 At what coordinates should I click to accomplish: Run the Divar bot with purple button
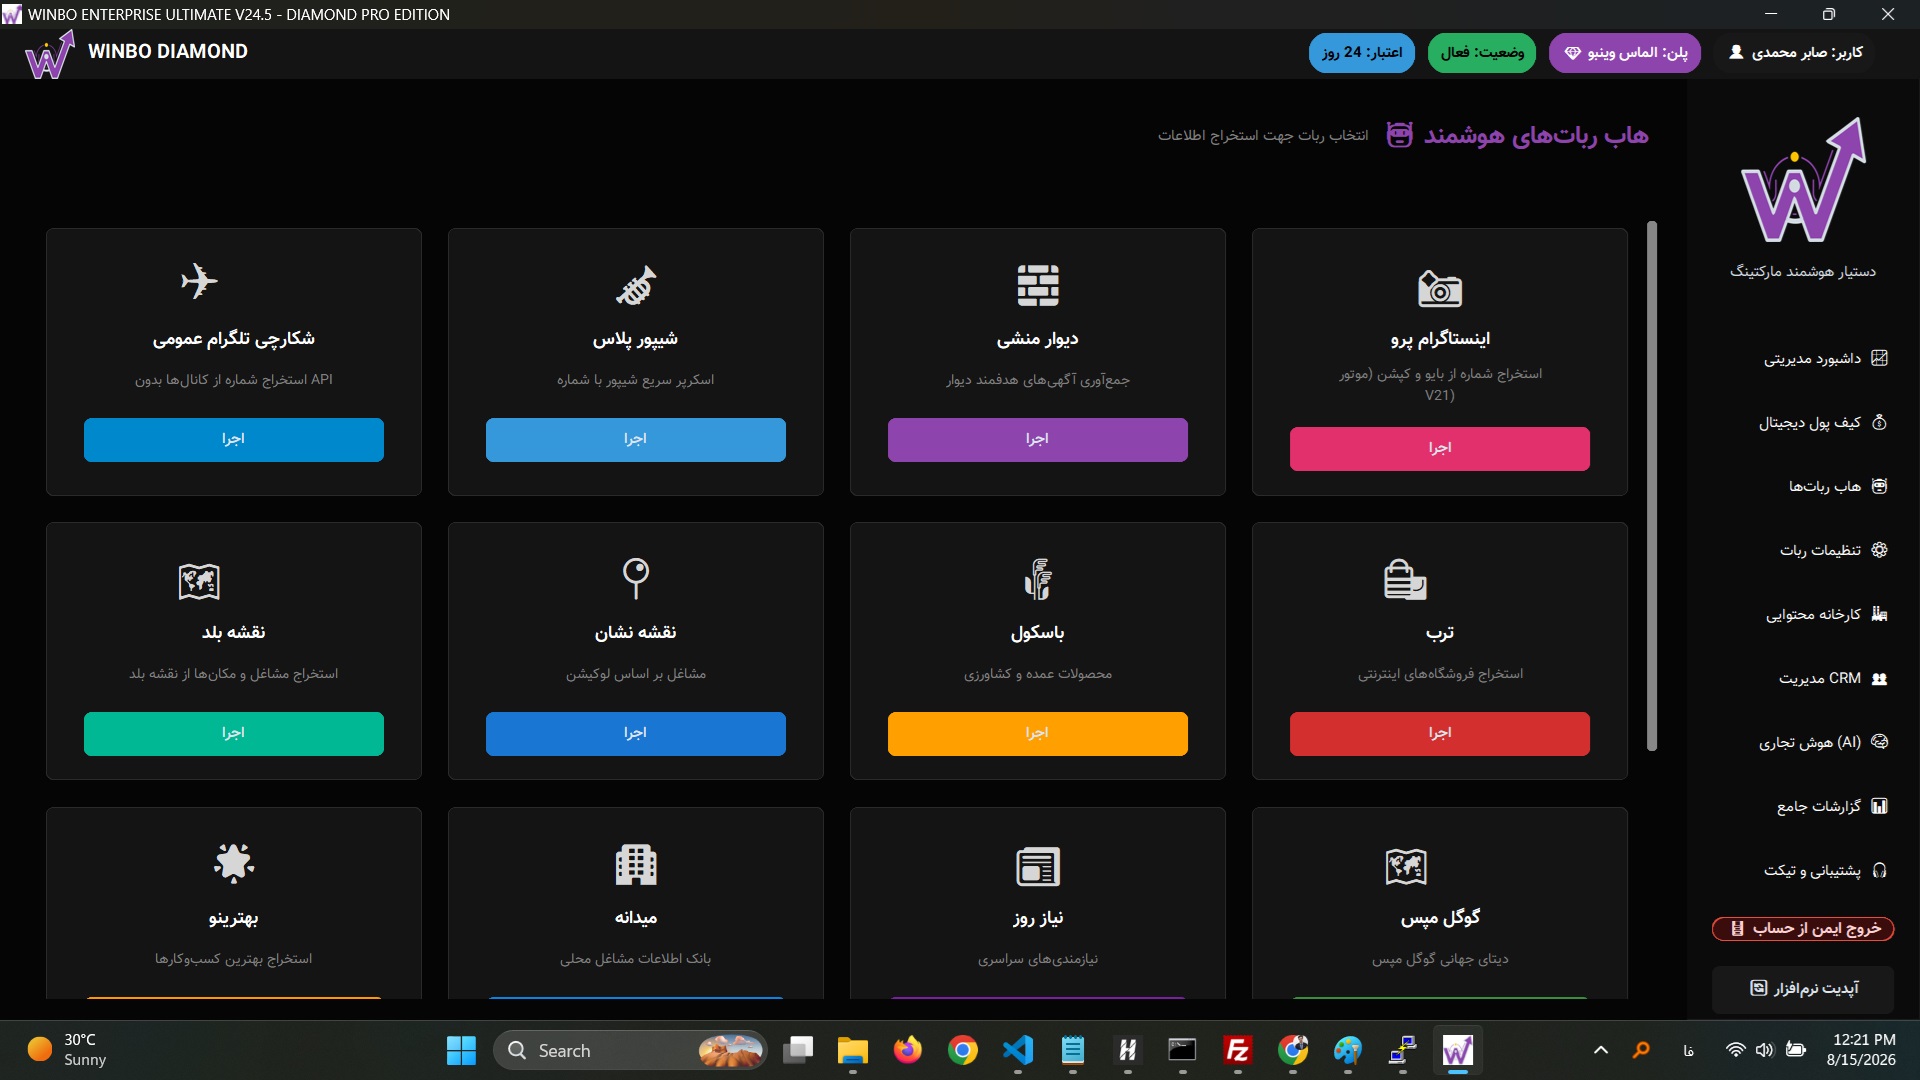(1038, 440)
